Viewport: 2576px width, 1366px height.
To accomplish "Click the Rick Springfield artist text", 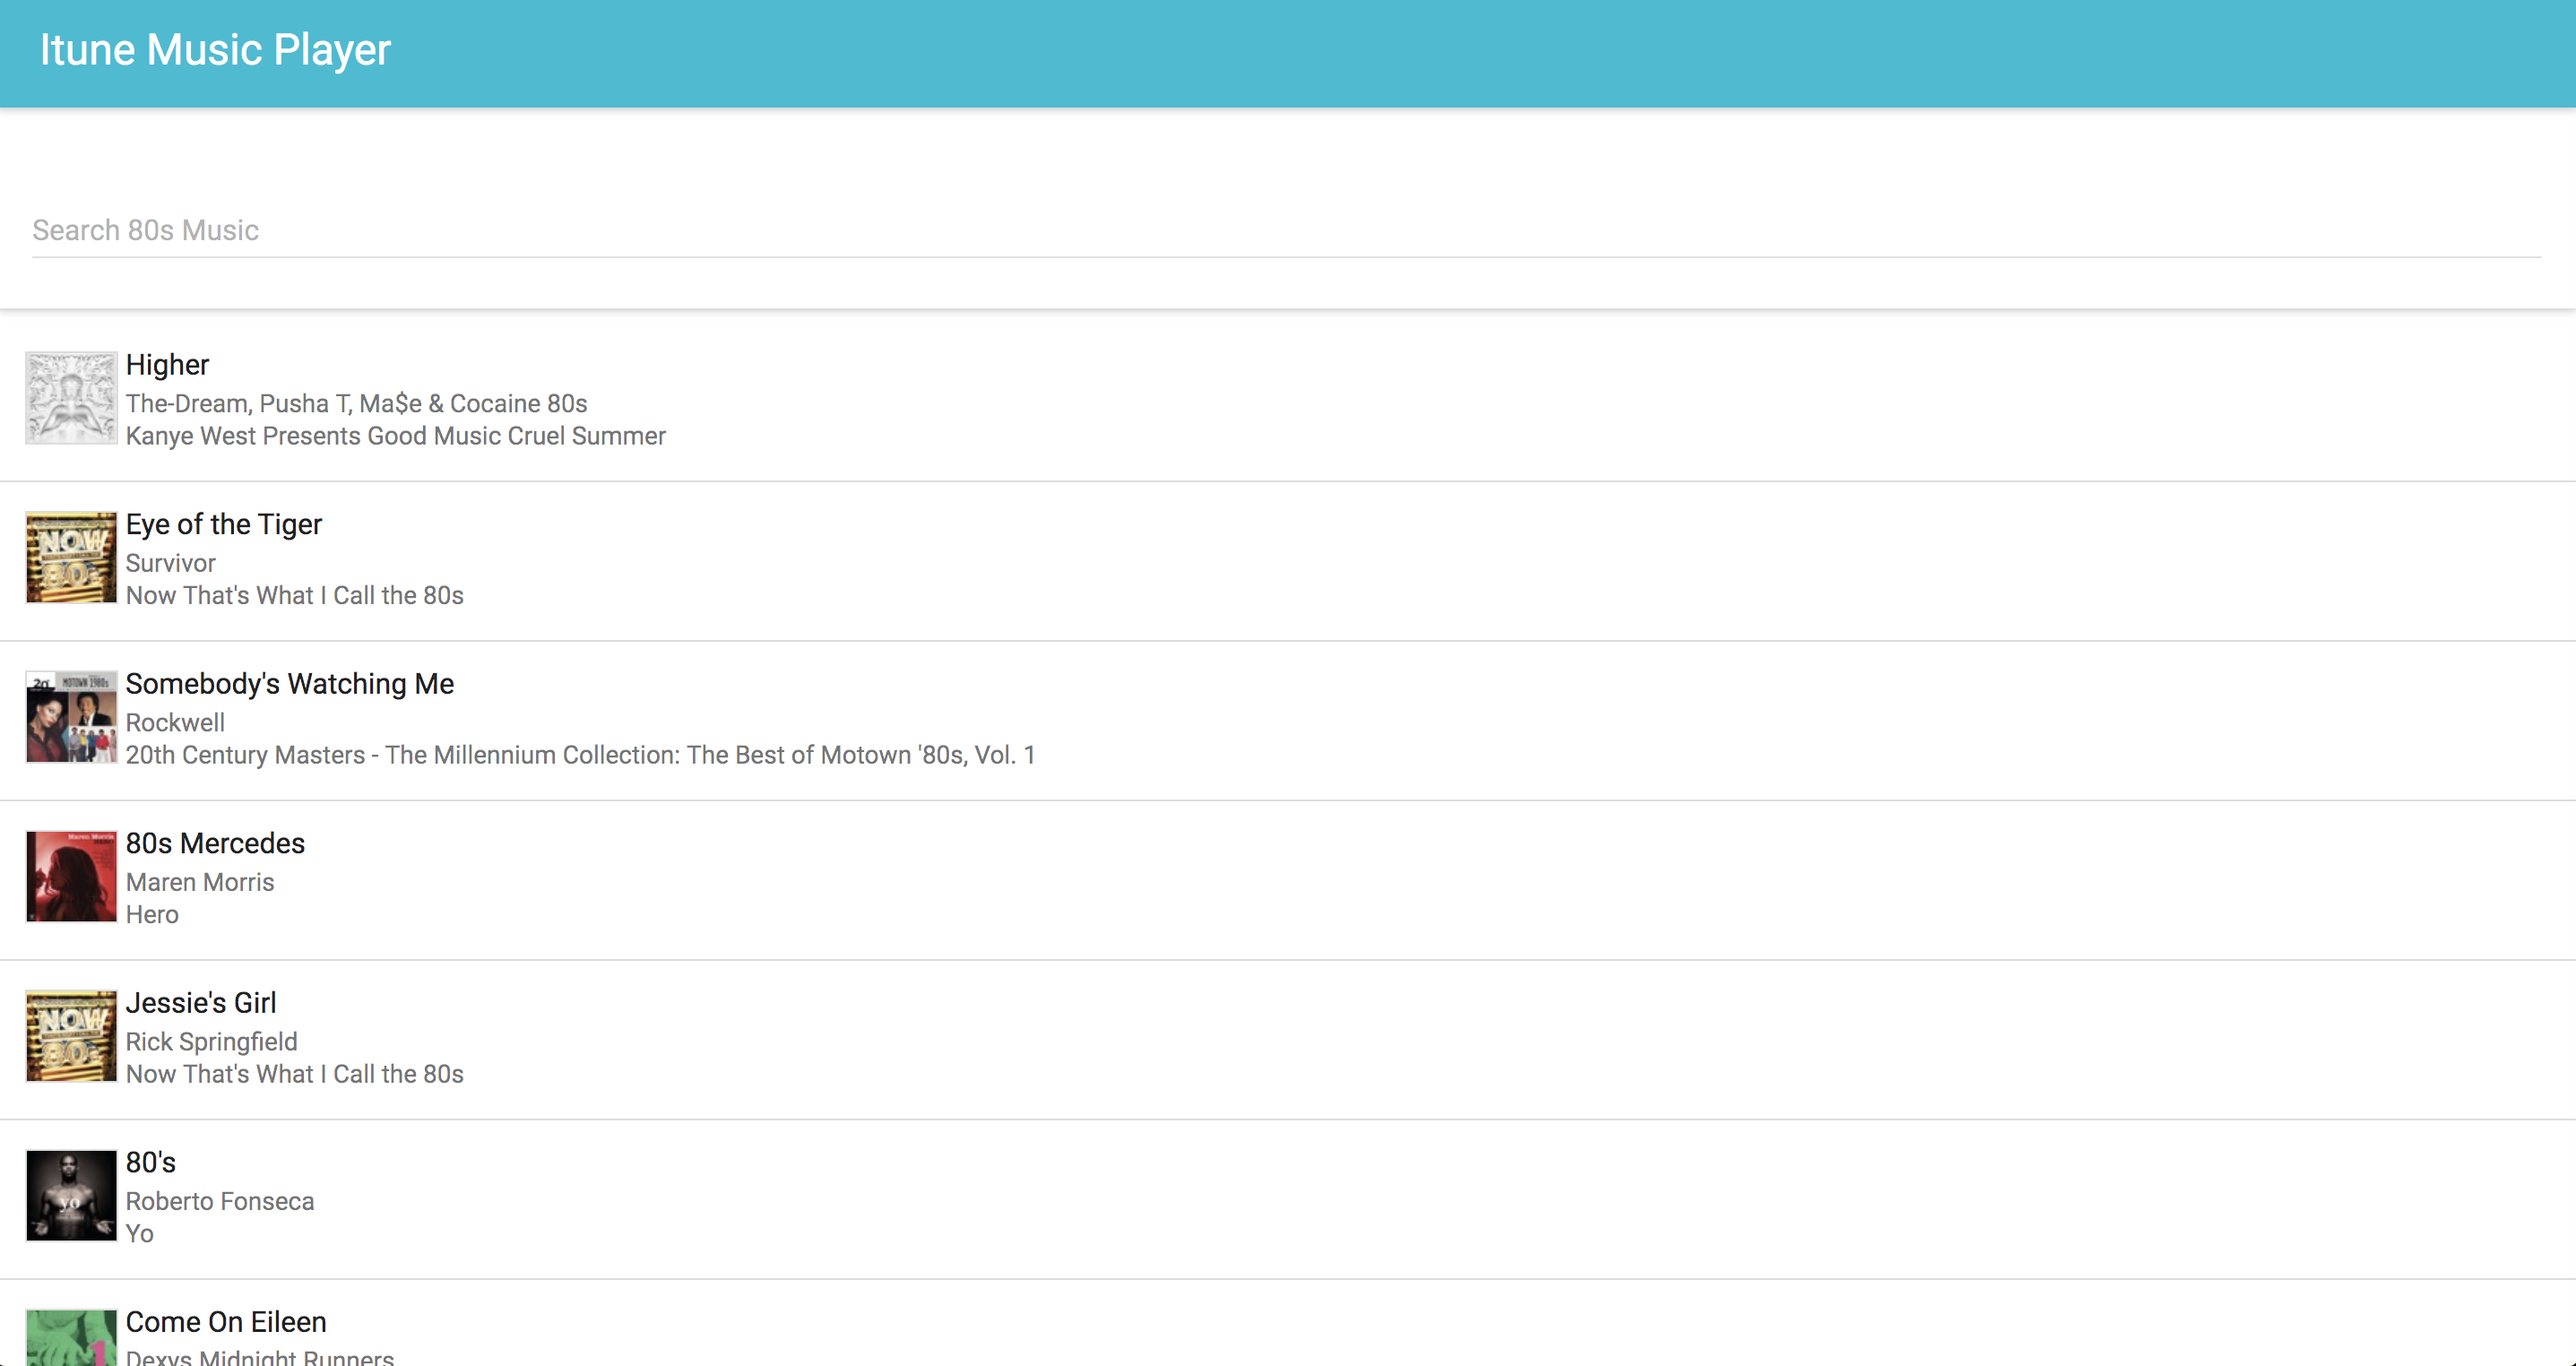I will click(x=211, y=1042).
